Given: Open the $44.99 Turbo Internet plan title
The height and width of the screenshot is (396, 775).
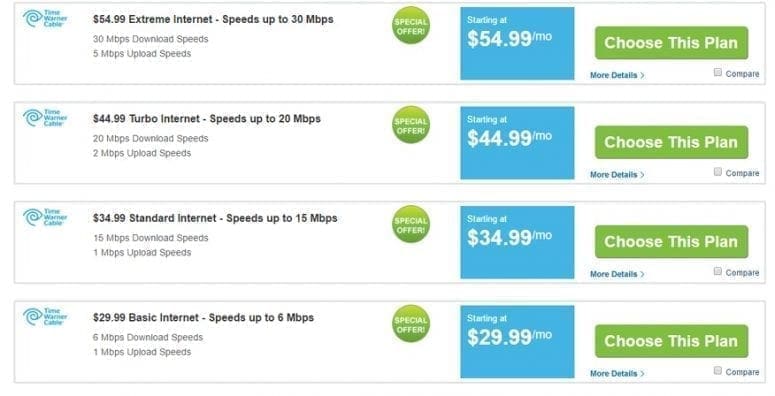Looking at the screenshot, I should tap(207, 119).
